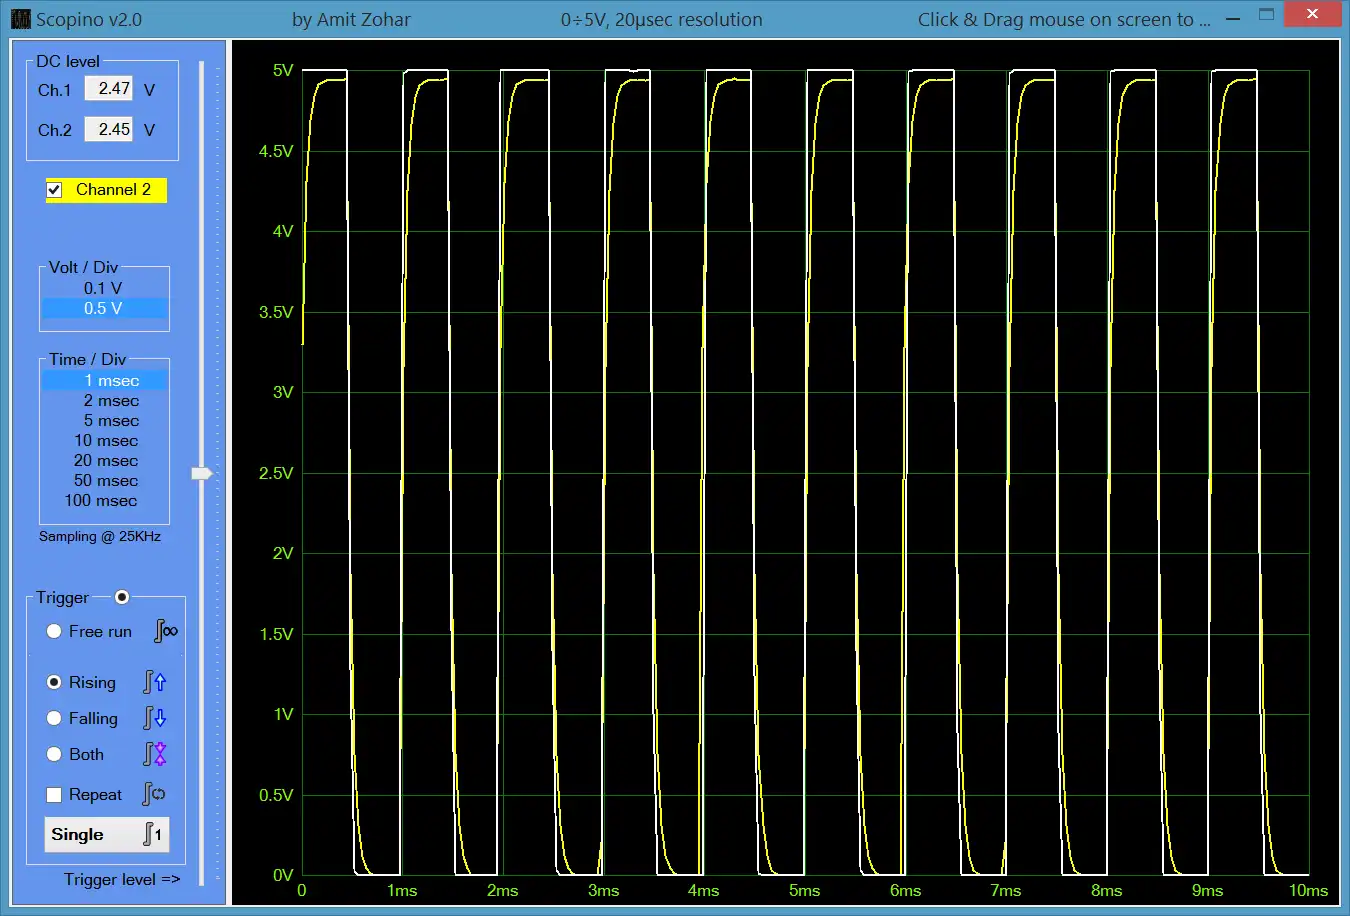Click the Single trigger button
Screen dimensions: 1350x916
point(107,835)
